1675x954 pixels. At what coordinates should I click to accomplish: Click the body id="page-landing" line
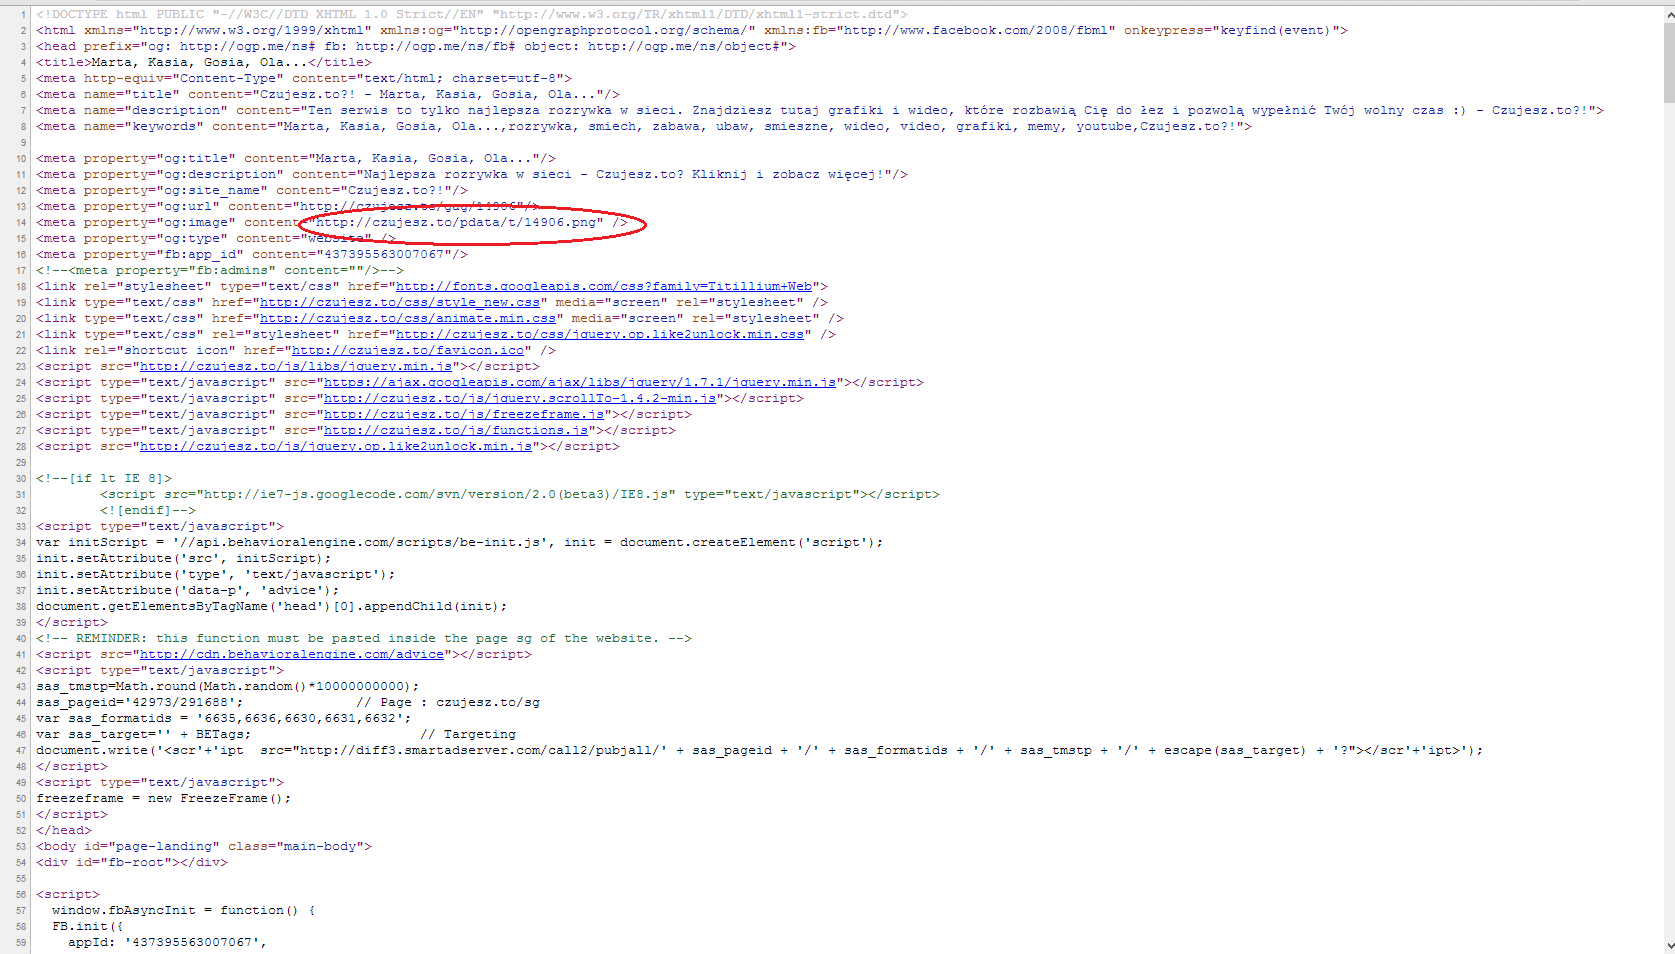(204, 846)
